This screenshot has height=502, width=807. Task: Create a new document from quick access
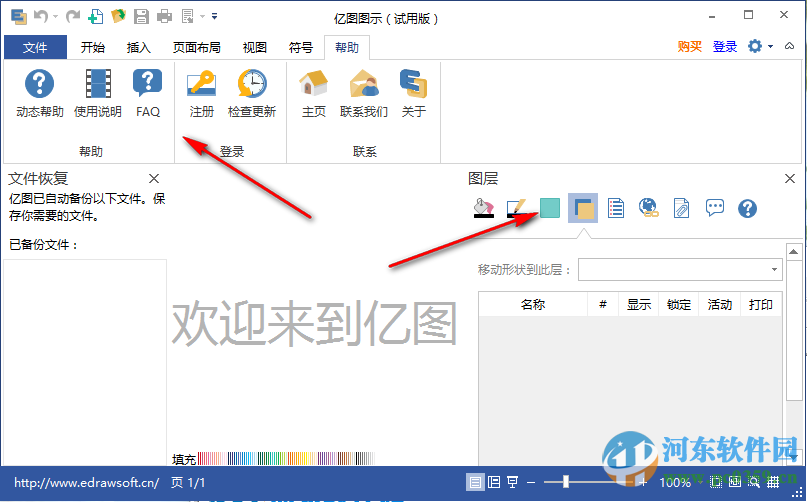(95, 16)
